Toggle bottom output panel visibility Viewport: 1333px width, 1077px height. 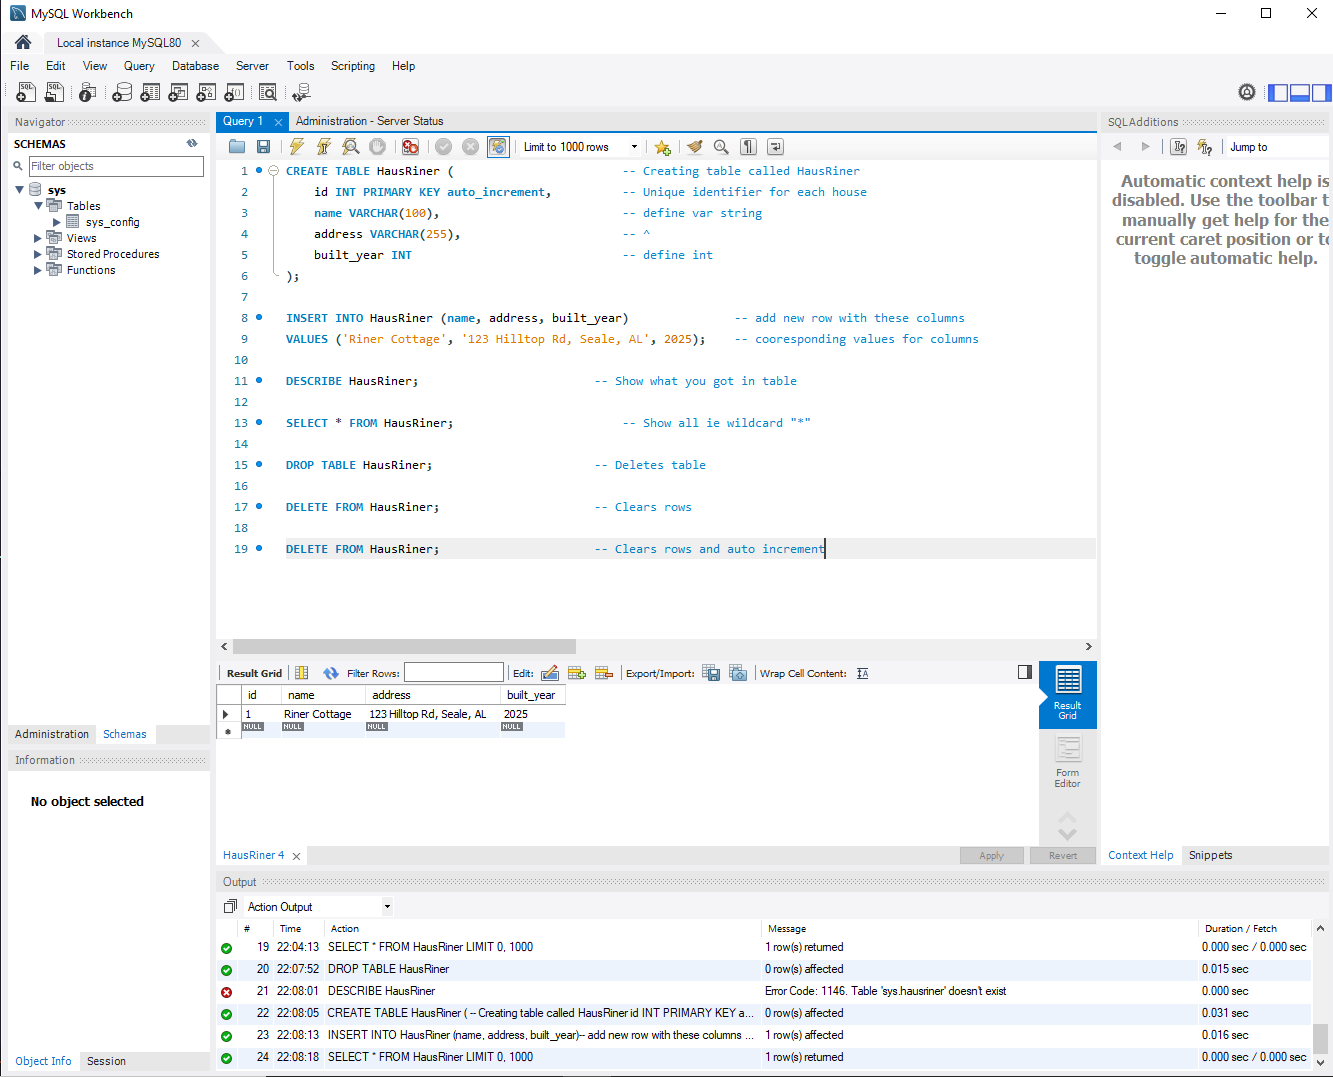(1300, 92)
